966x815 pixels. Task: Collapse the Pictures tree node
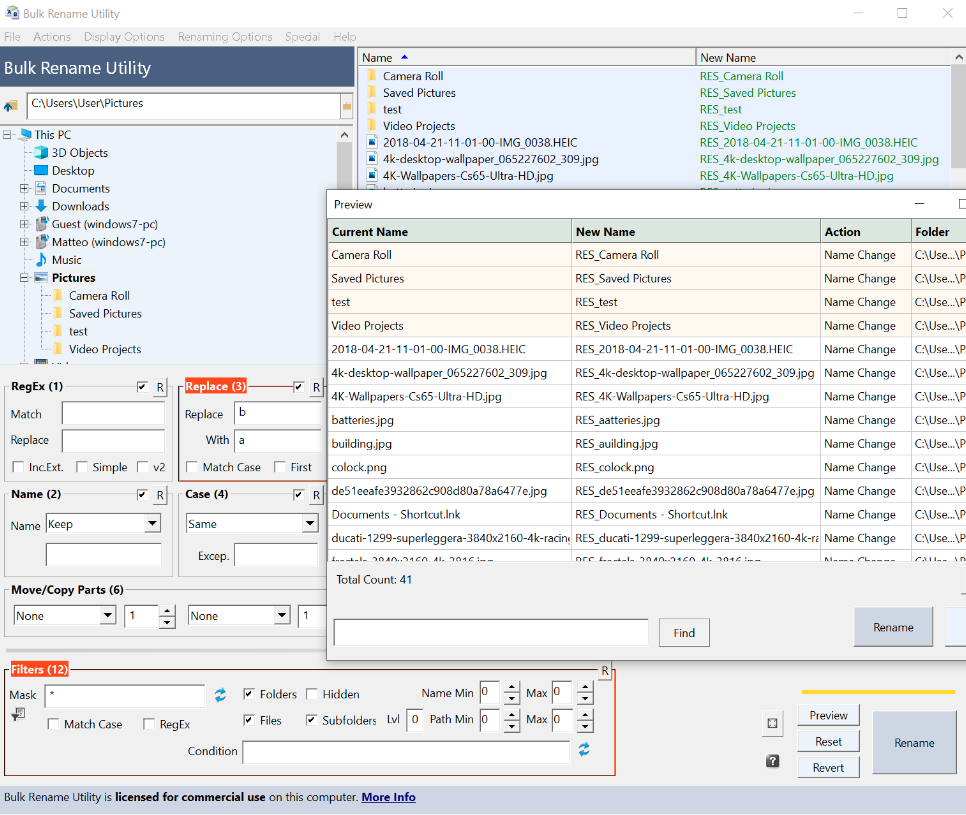pos(25,278)
